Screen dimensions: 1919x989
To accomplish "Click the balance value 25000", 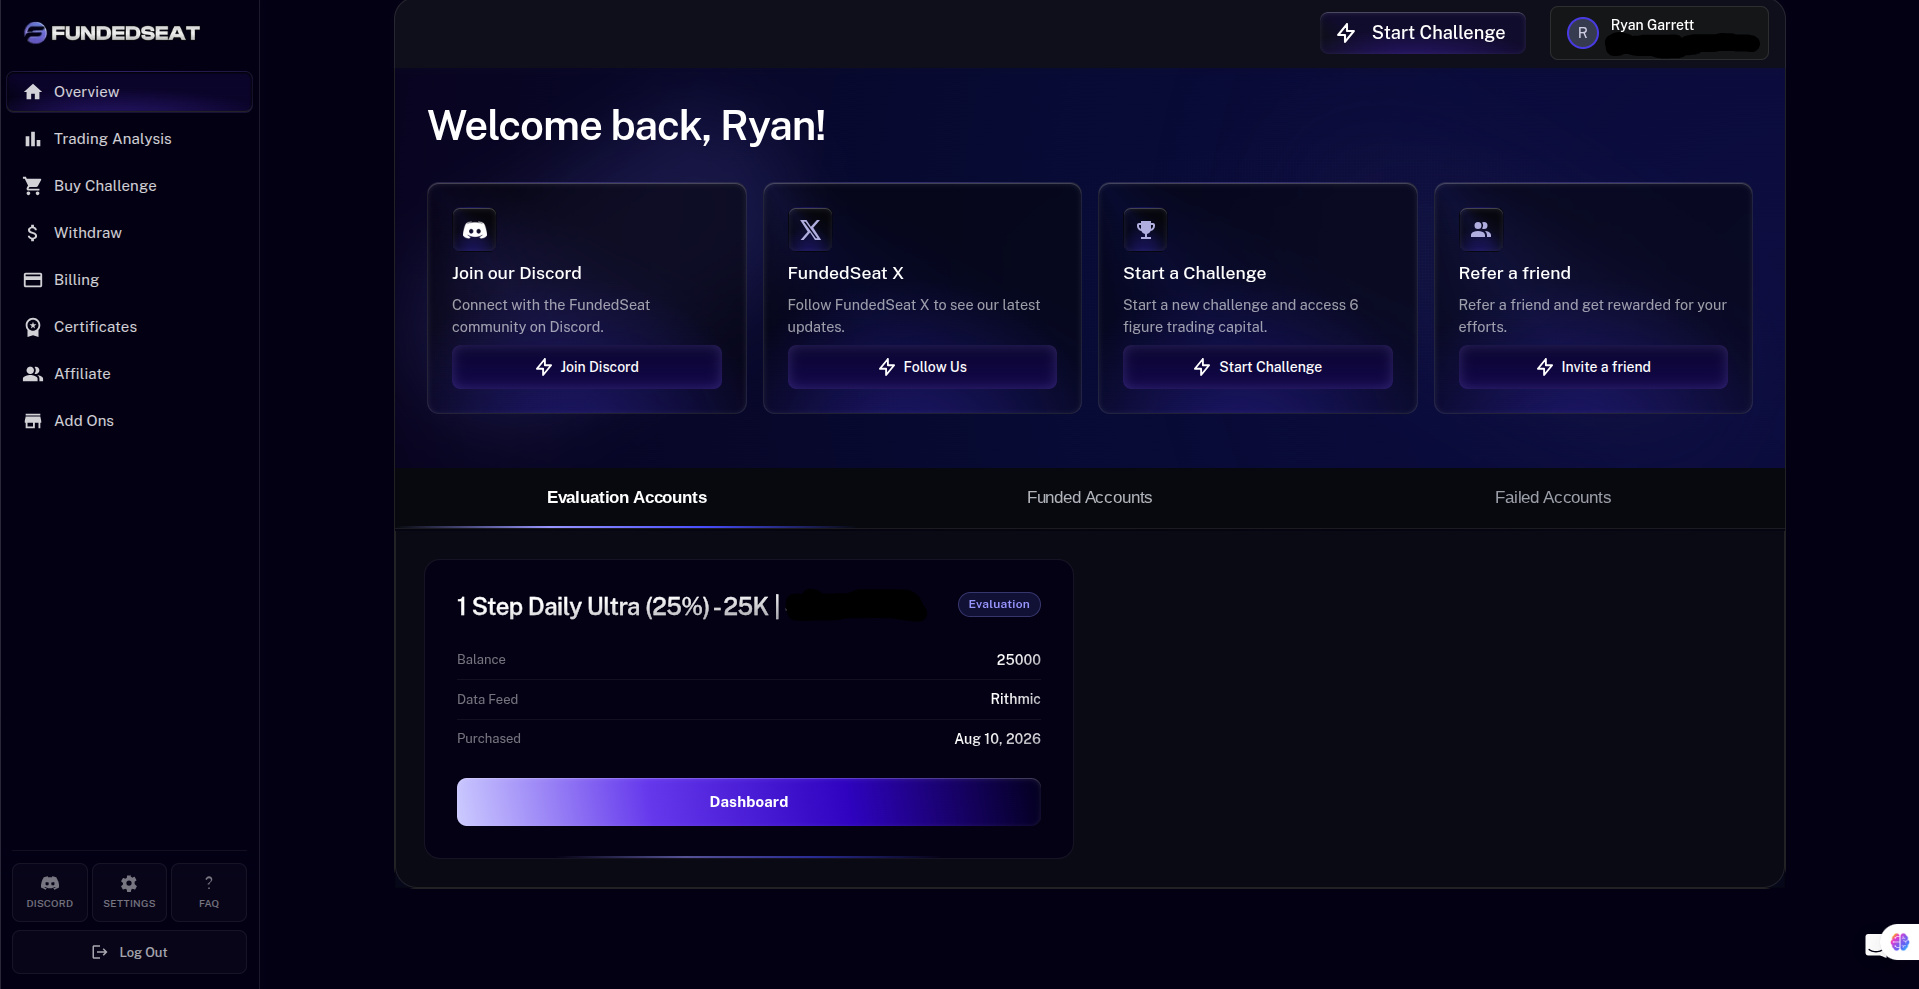I will pos(1019,660).
